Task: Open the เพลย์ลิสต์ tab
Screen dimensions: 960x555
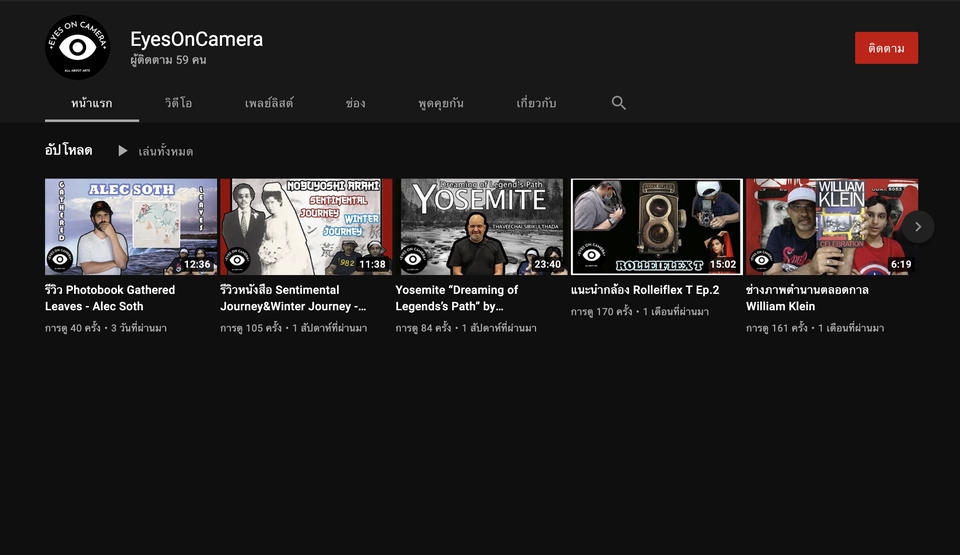Action: click(x=269, y=103)
